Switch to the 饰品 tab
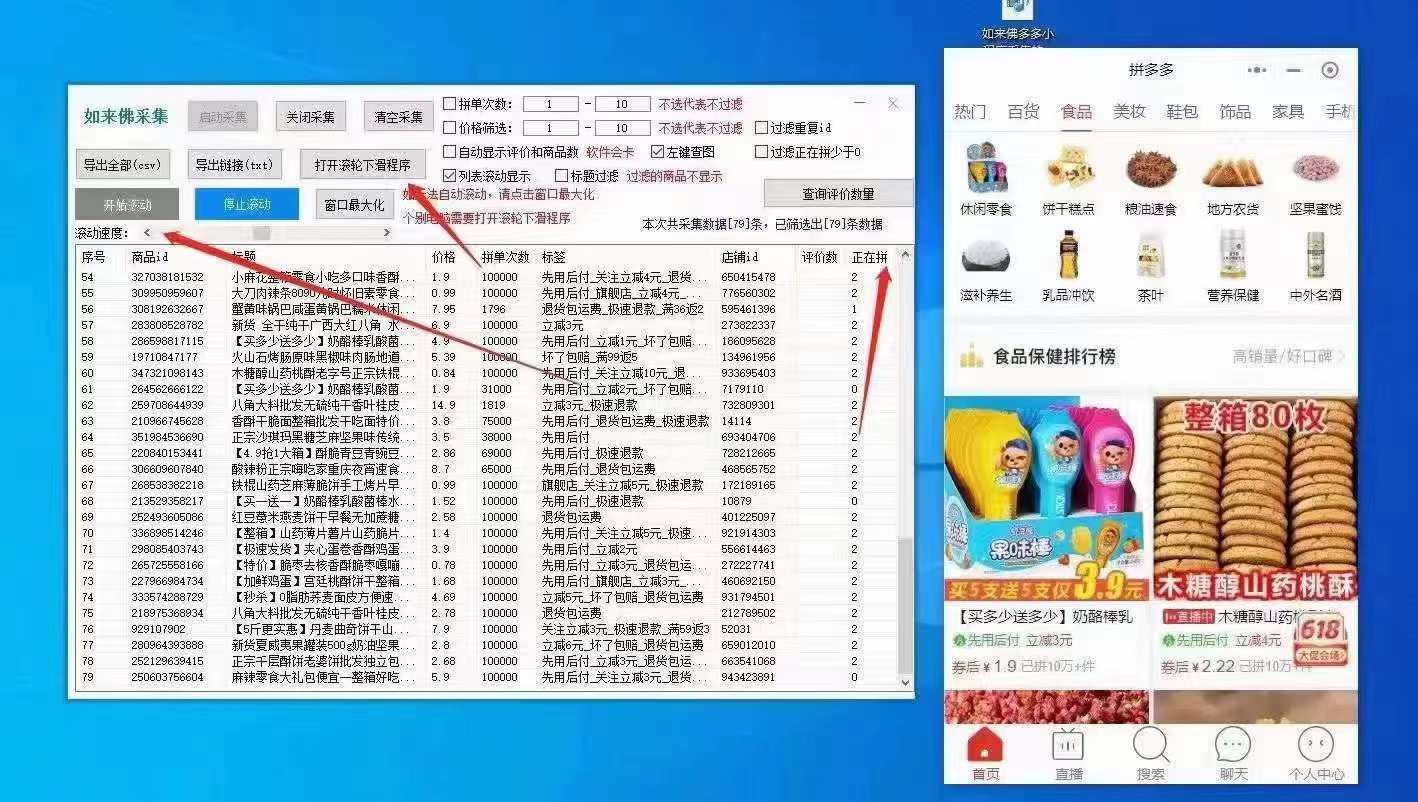1418x802 pixels. point(1235,111)
